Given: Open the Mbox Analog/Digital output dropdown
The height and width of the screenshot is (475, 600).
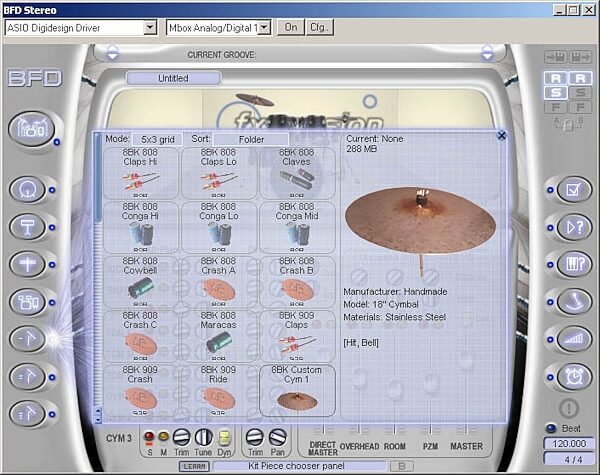Looking at the screenshot, I should [264, 28].
